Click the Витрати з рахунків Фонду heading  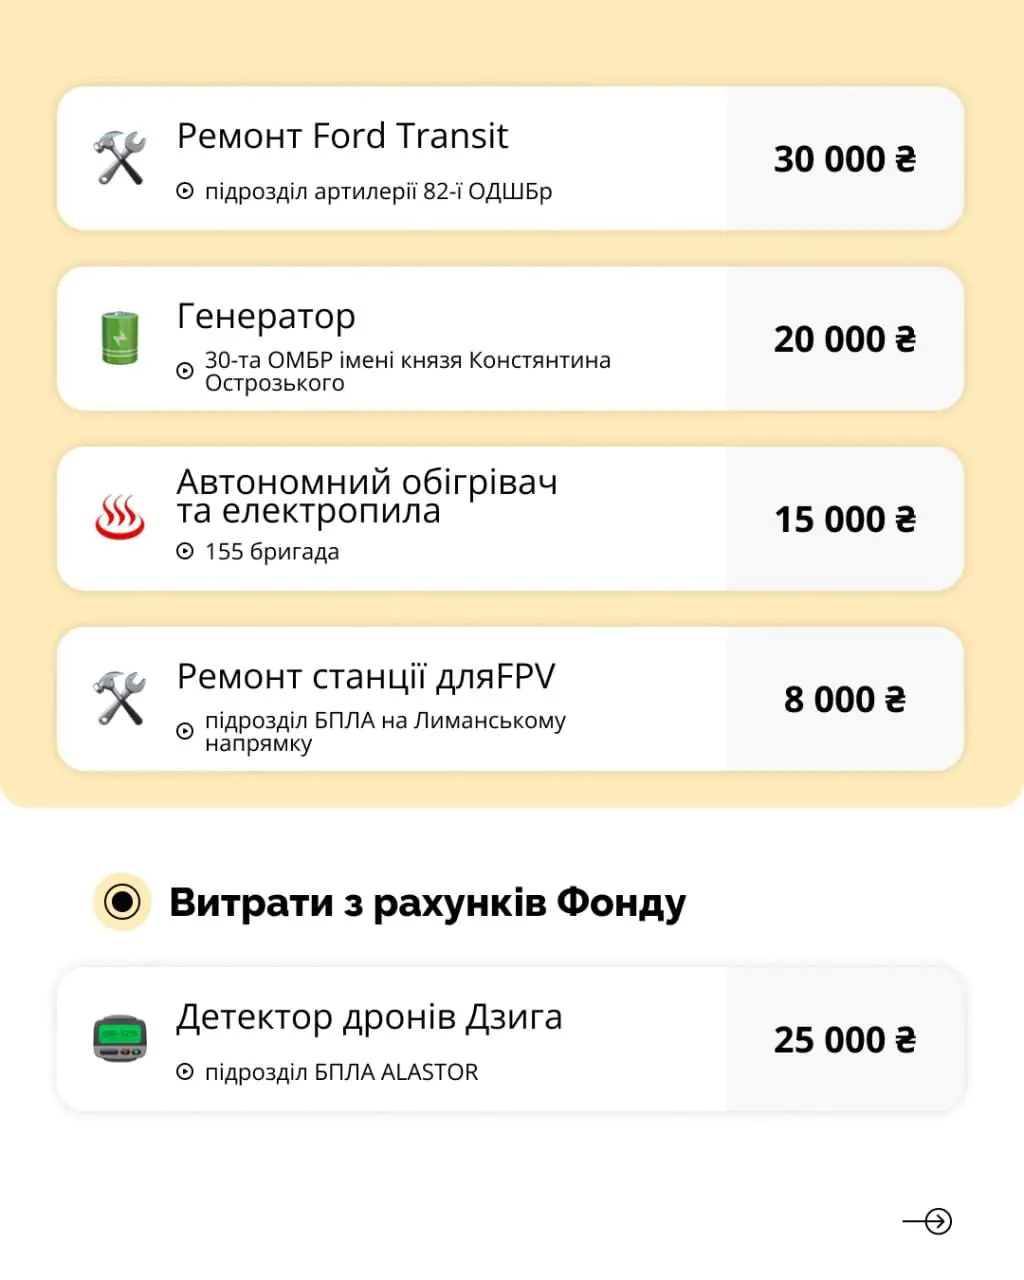pyautogui.click(x=427, y=902)
